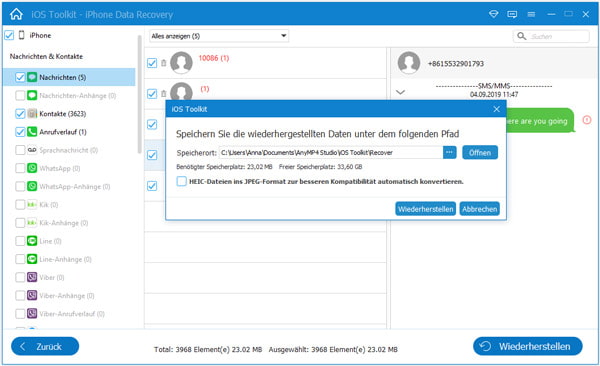
Task: Click the avatar of the 10086 conversation
Action: pos(181,63)
